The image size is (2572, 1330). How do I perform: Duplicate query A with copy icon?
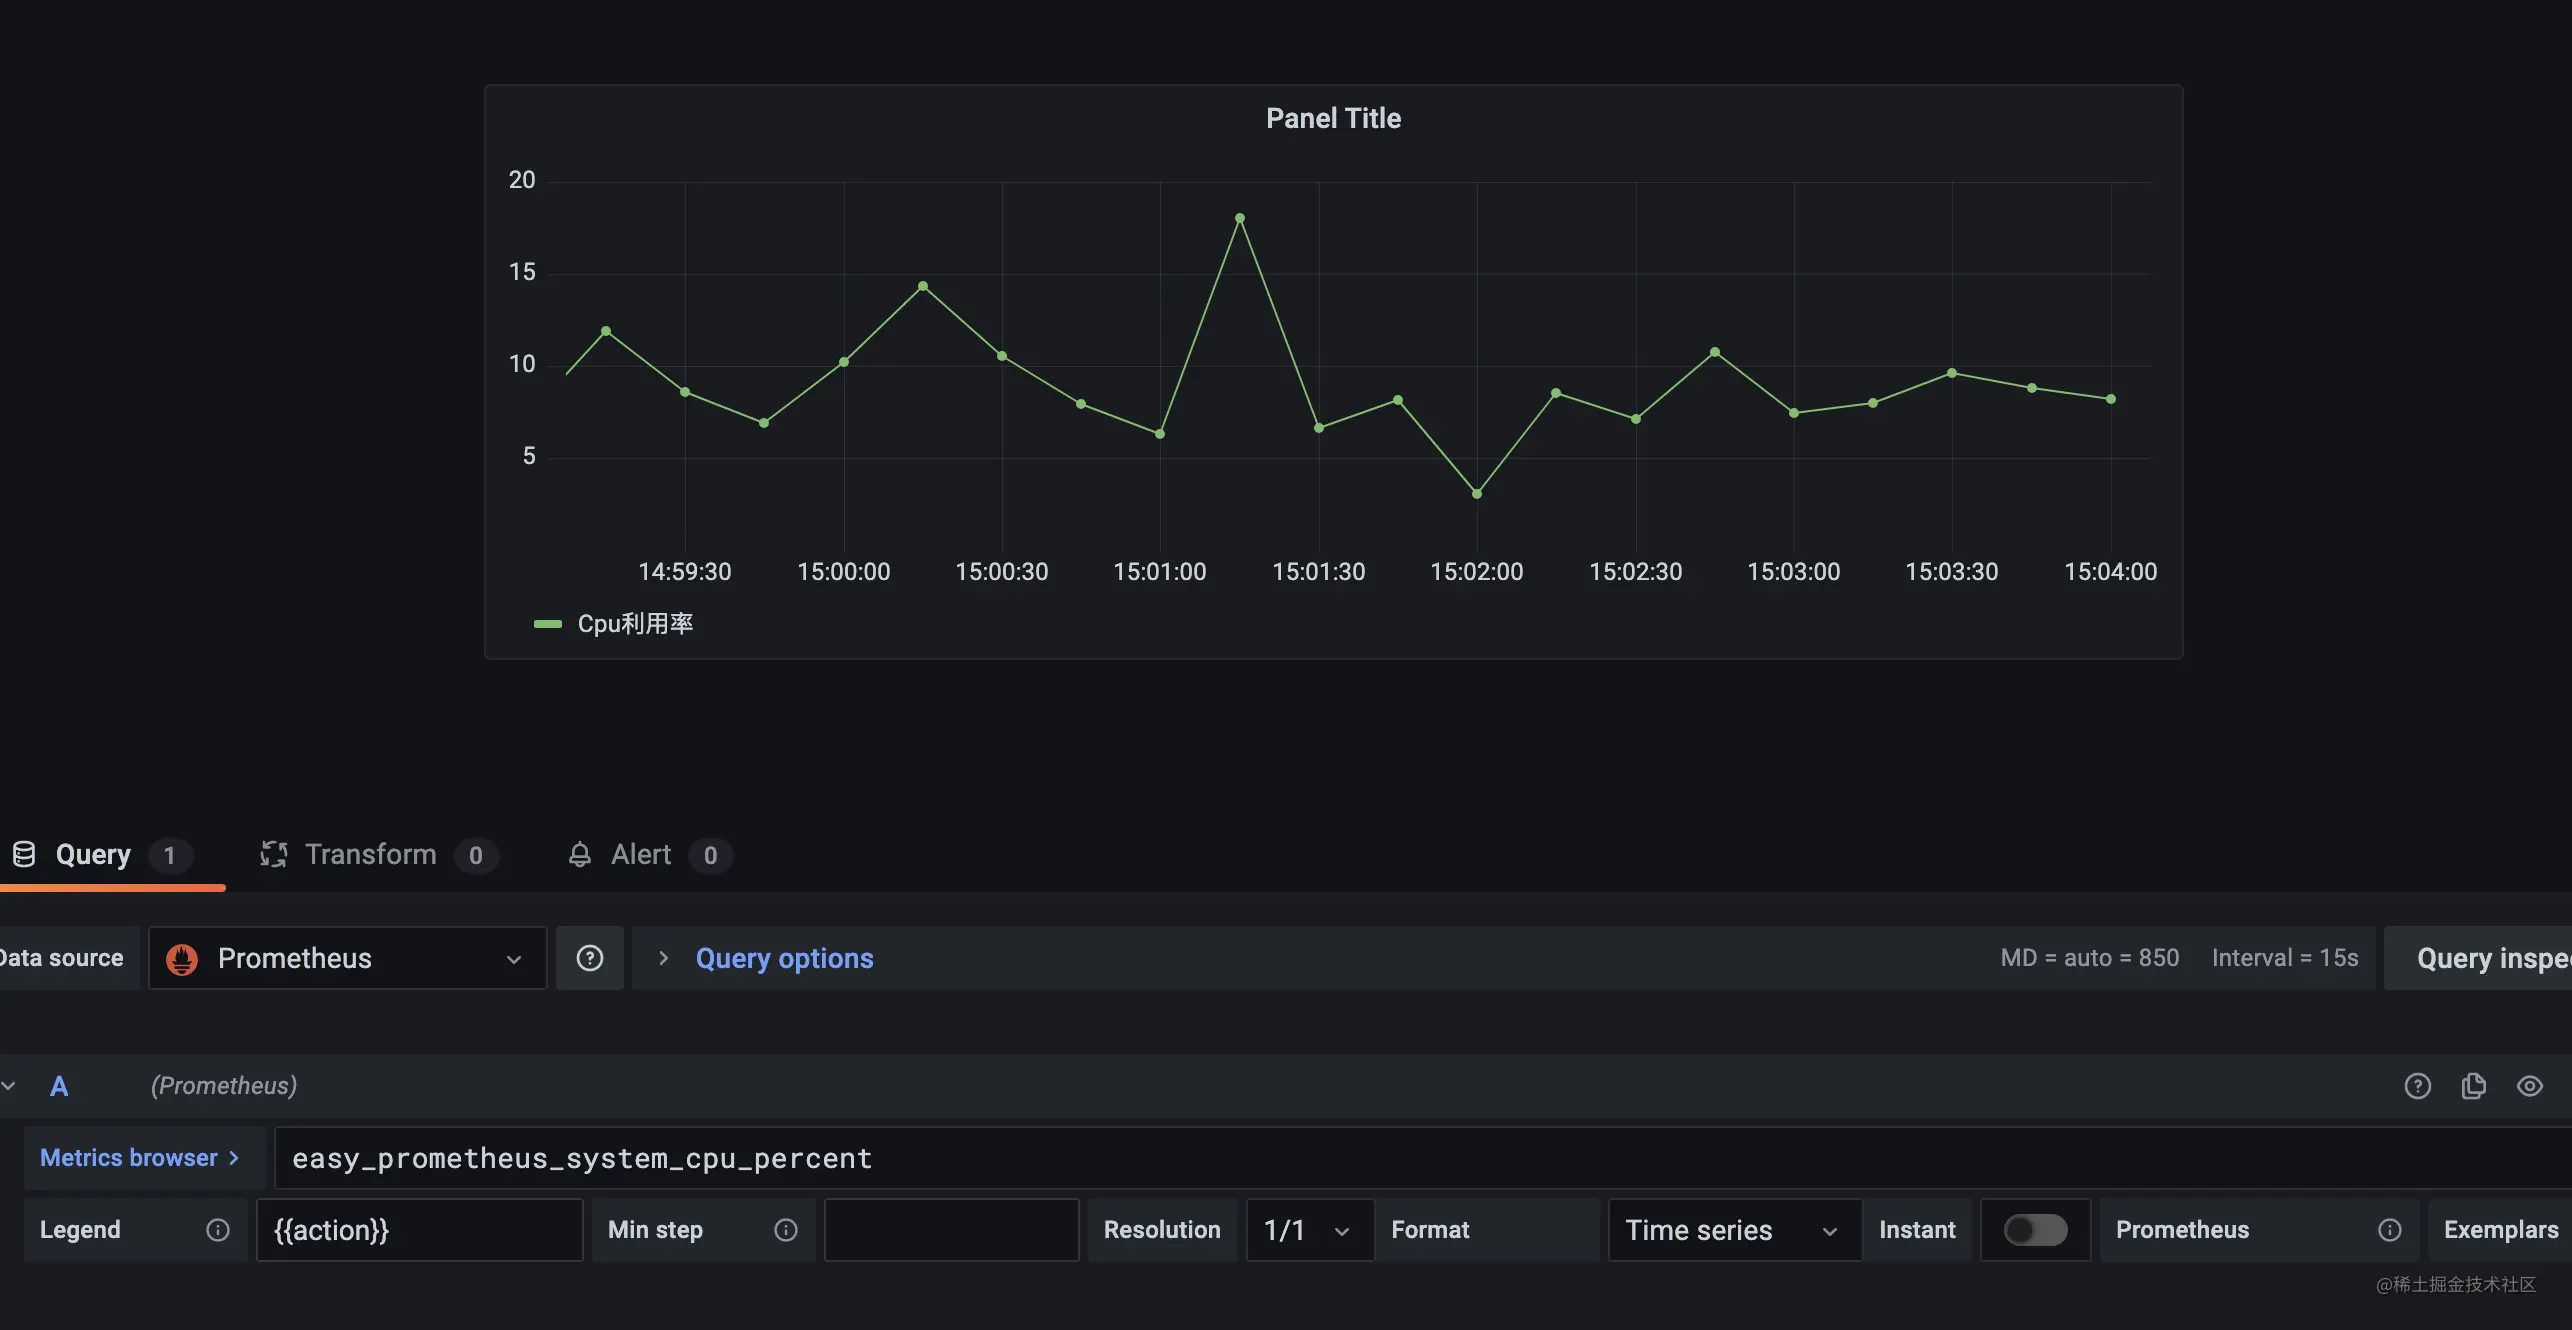coord(2474,1086)
